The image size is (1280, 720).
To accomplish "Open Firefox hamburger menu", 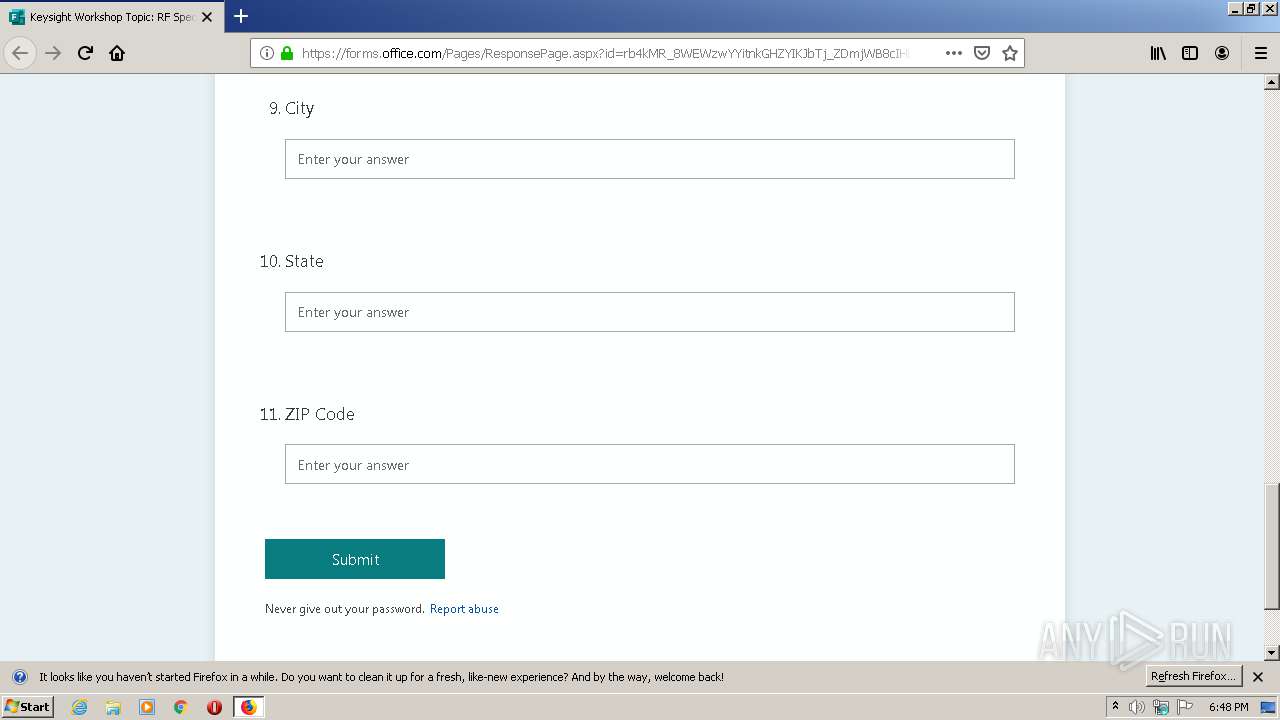I will click(1261, 53).
